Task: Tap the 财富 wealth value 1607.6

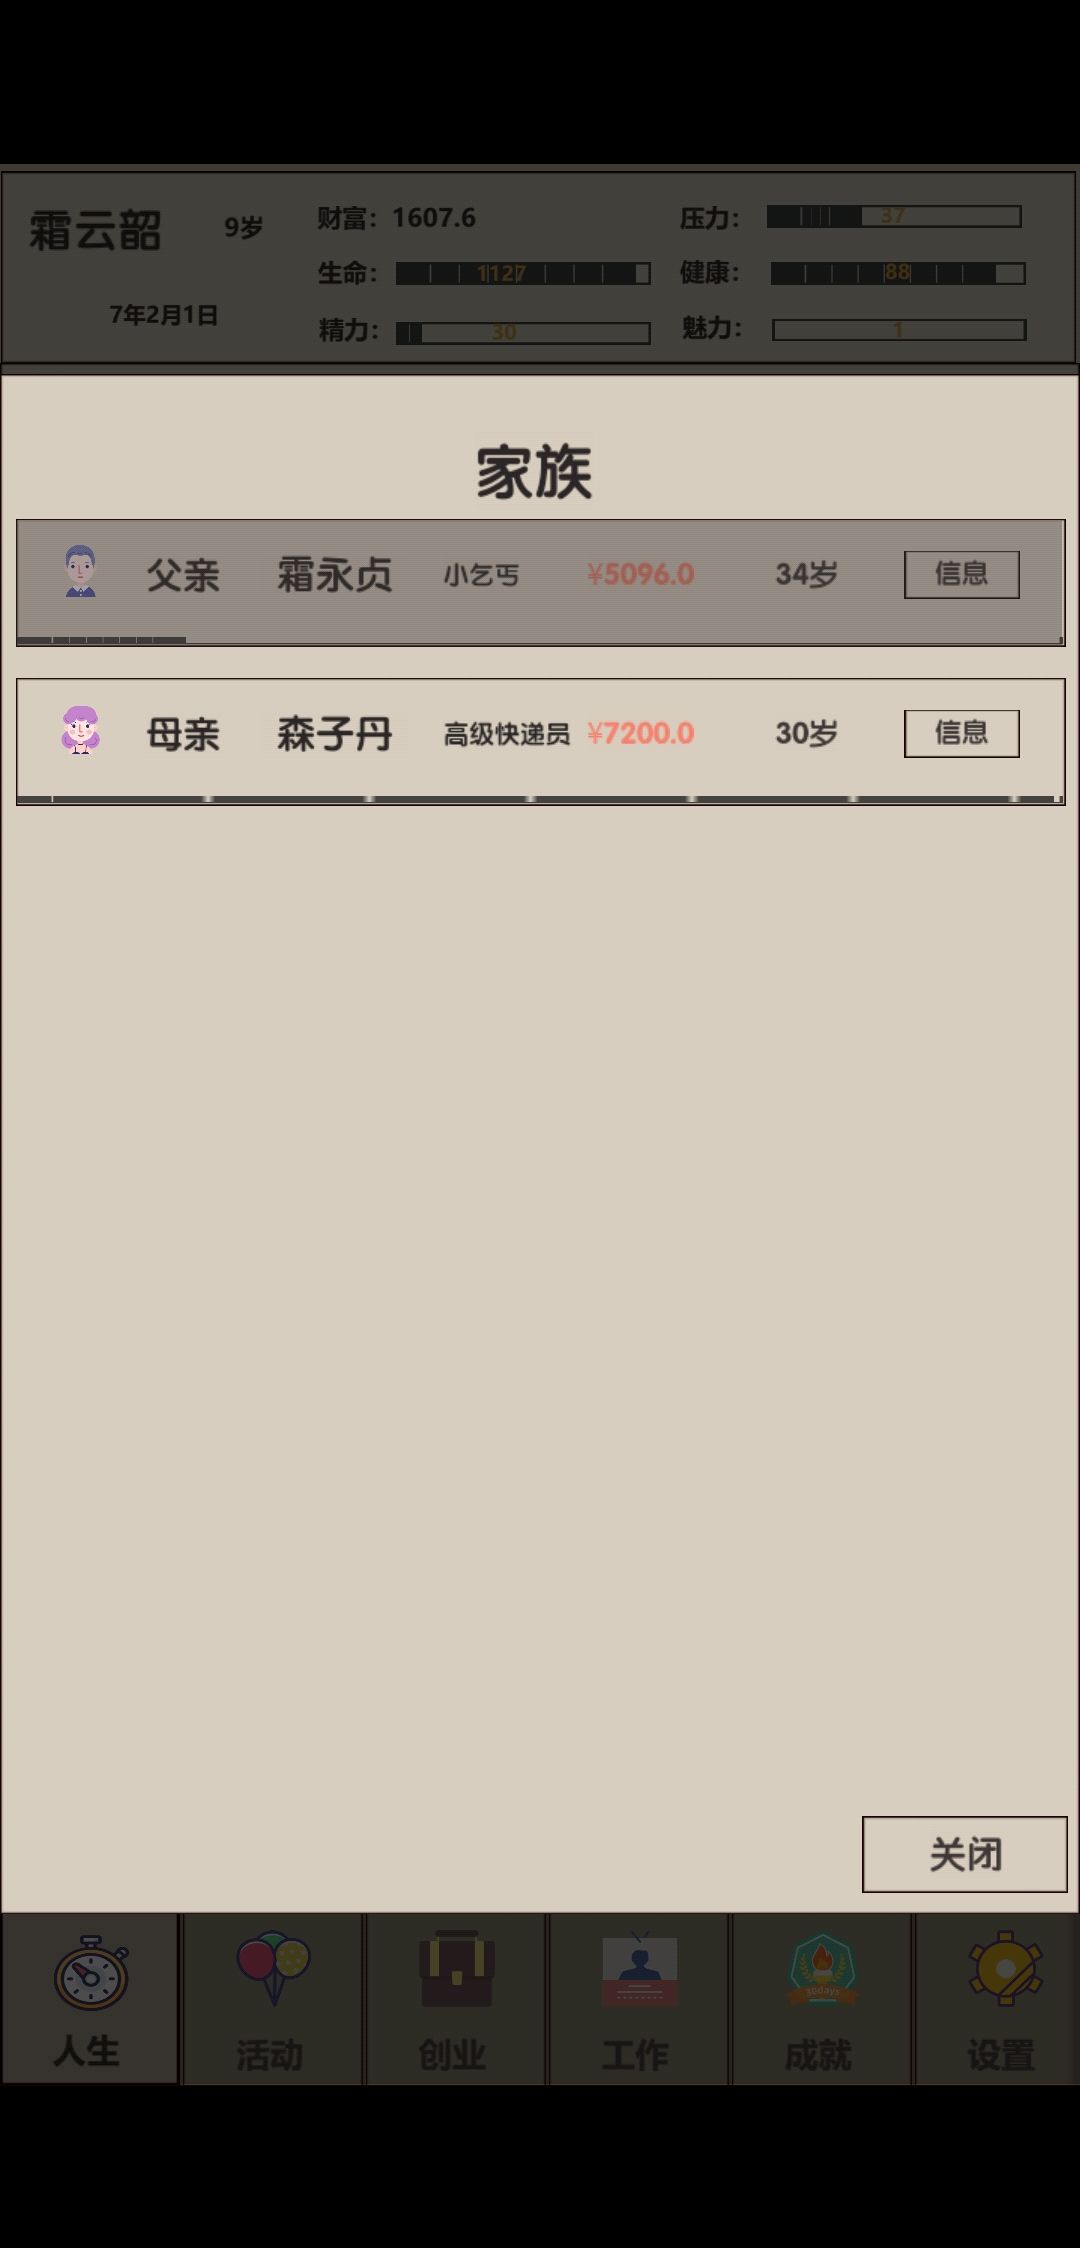Action: tap(434, 217)
